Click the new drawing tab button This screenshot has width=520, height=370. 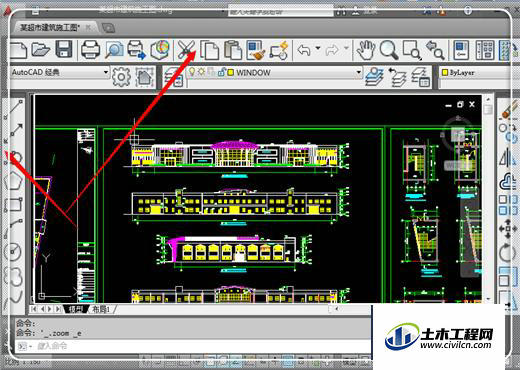pyautogui.click(x=108, y=28)
